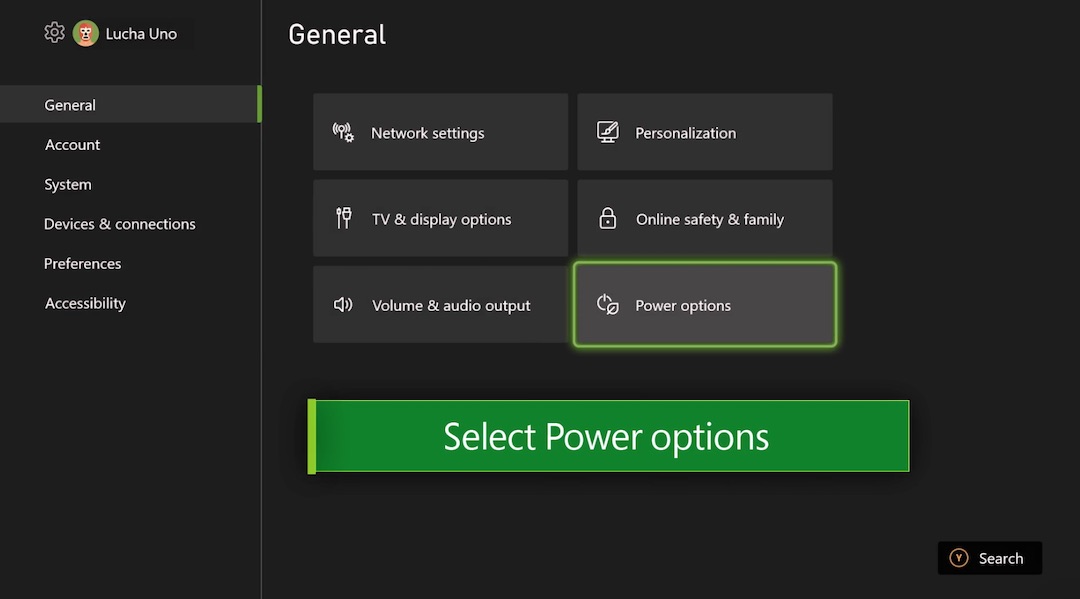Click the Personalization monitor icon
1080x599 pixels.
click(x=608, y=132)
